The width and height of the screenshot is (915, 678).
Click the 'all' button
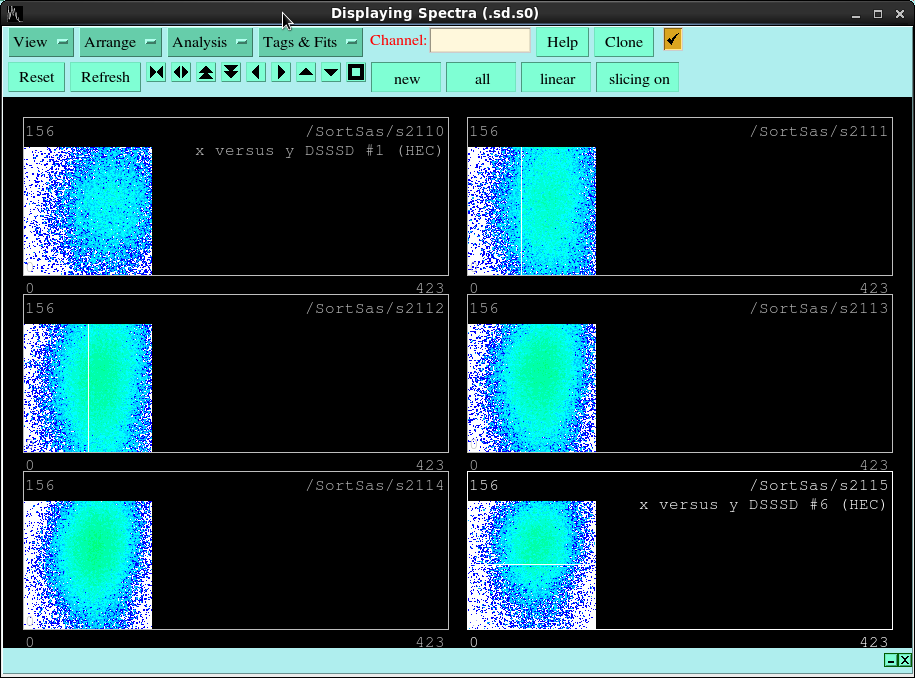coord(481,79)
